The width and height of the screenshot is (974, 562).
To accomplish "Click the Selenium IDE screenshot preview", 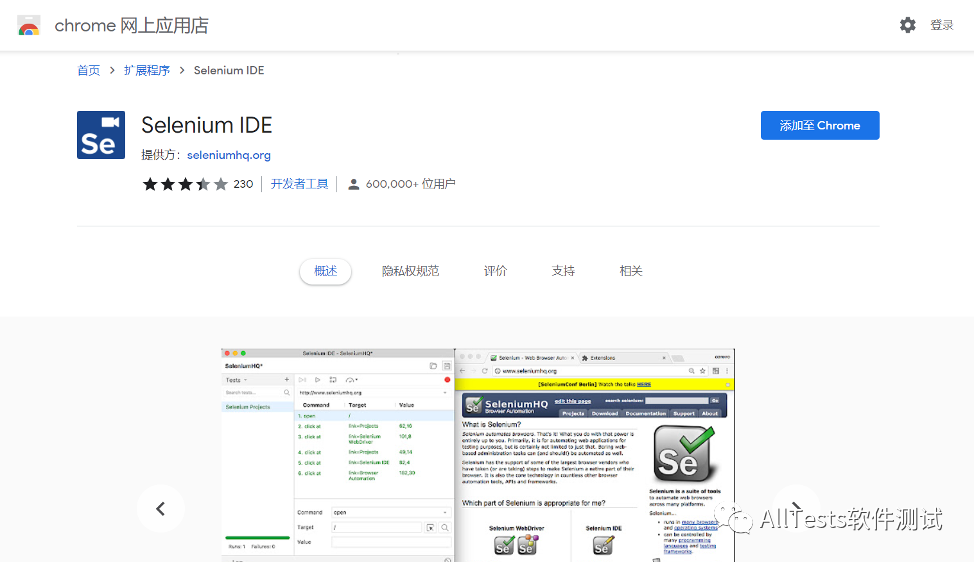I will pyautogui.click(x=478, y=455).
